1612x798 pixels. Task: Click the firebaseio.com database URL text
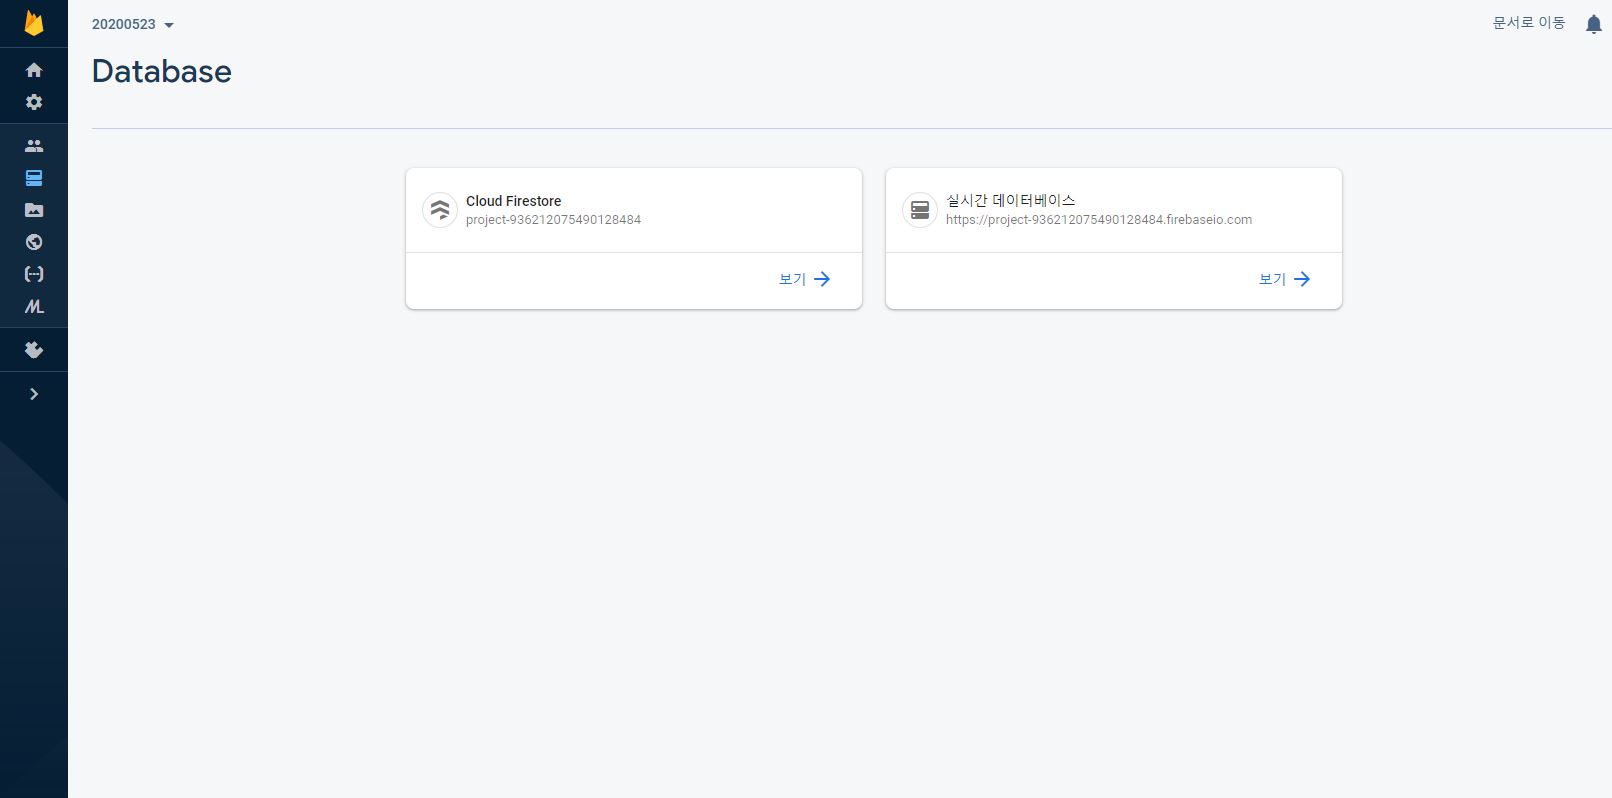[1099, 220]
